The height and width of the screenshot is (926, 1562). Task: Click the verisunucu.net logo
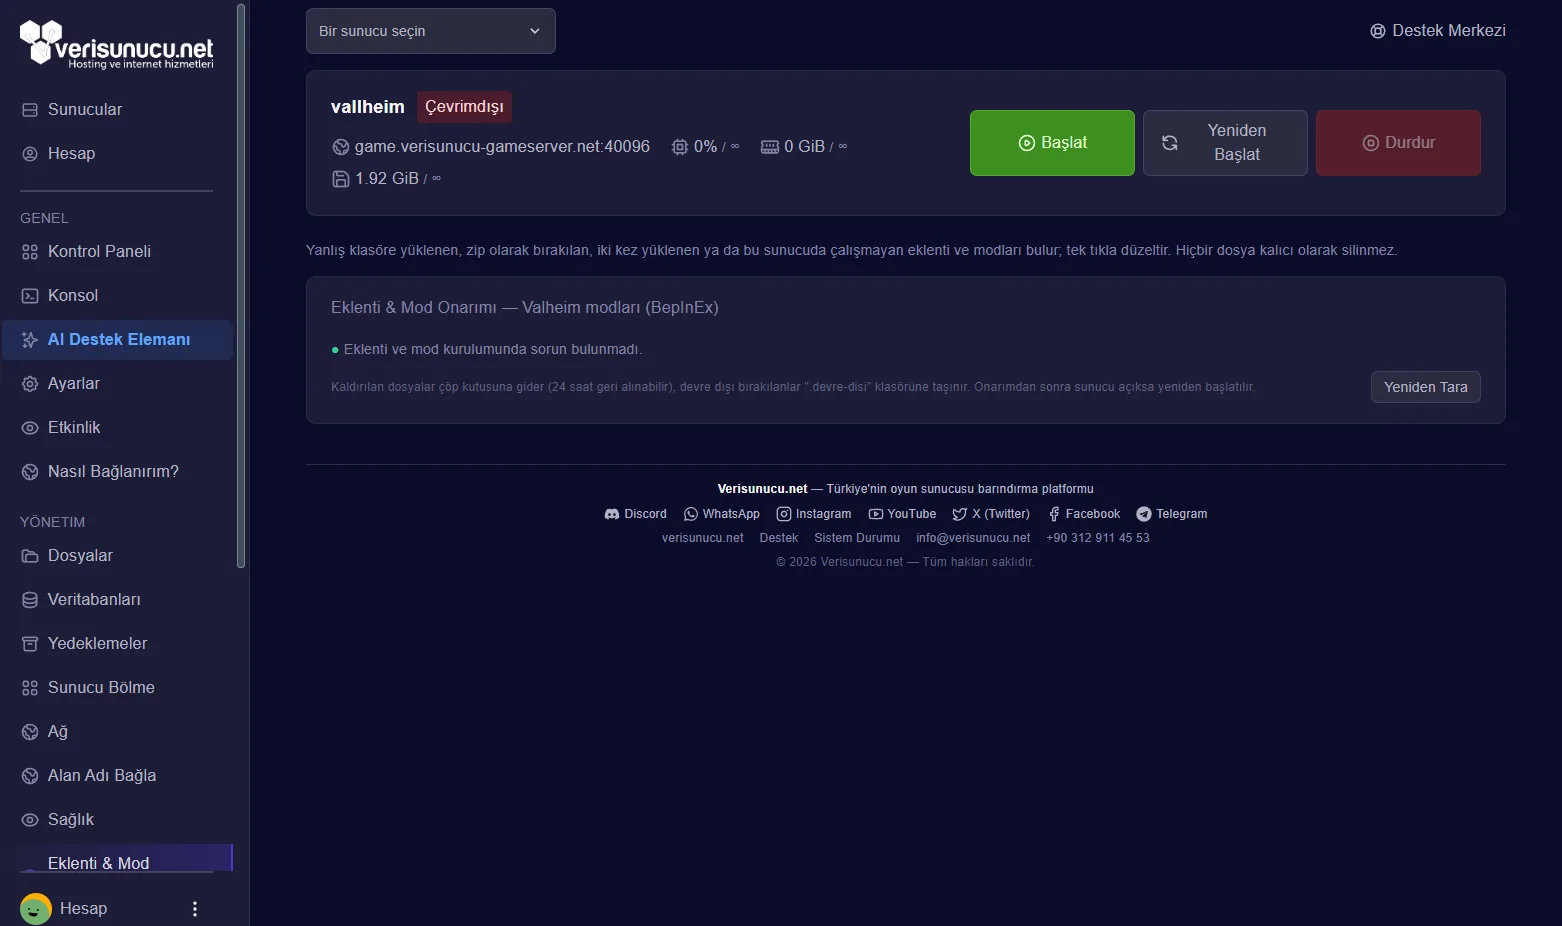point(117,44)
